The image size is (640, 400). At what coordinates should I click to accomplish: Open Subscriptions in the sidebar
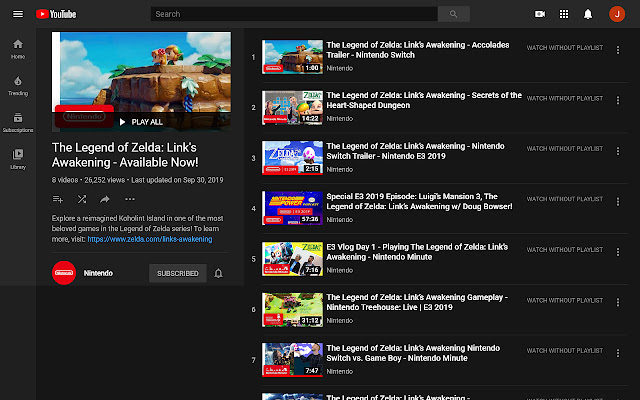pos(18,122)
